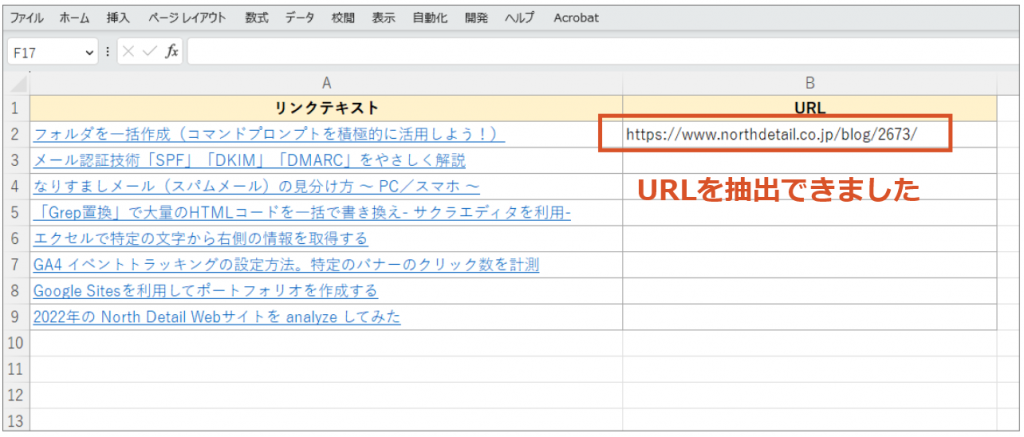Click the formula bar cancel X icon
This screenshot has width=1024, height=437.
click(129, 52)
